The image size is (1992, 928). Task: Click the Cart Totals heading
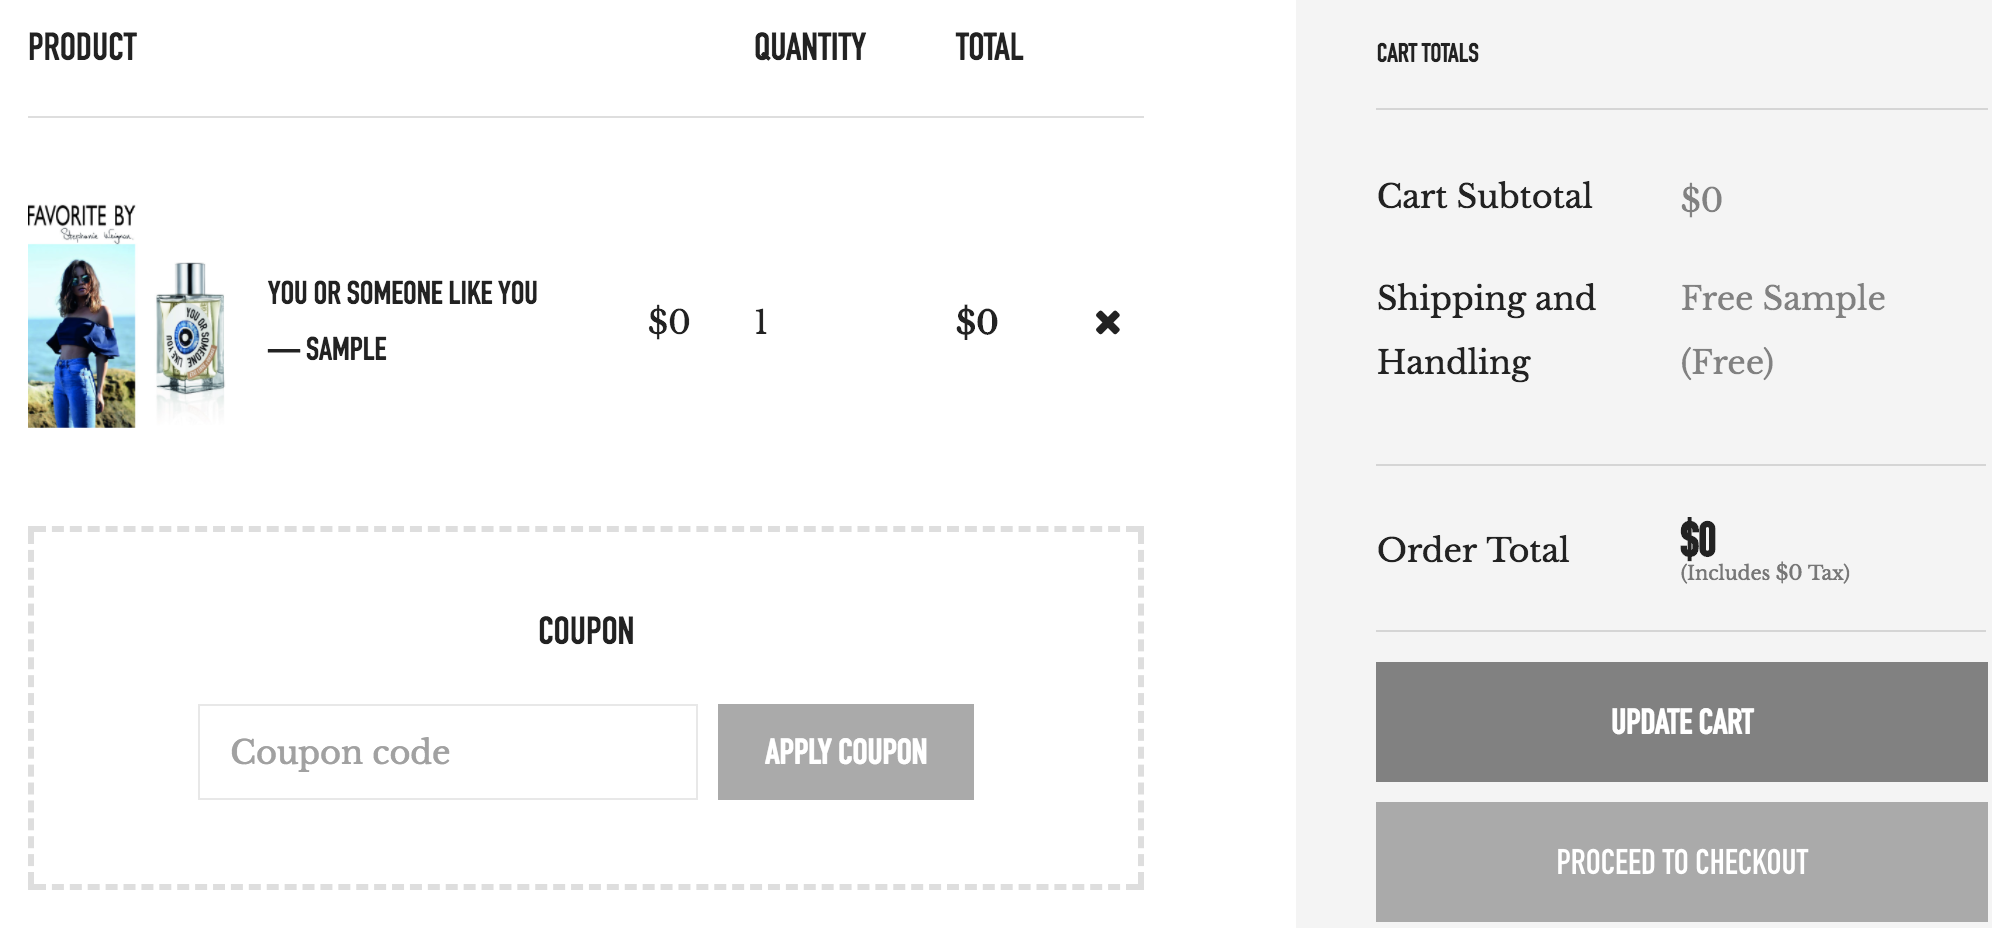point(1427,53)
